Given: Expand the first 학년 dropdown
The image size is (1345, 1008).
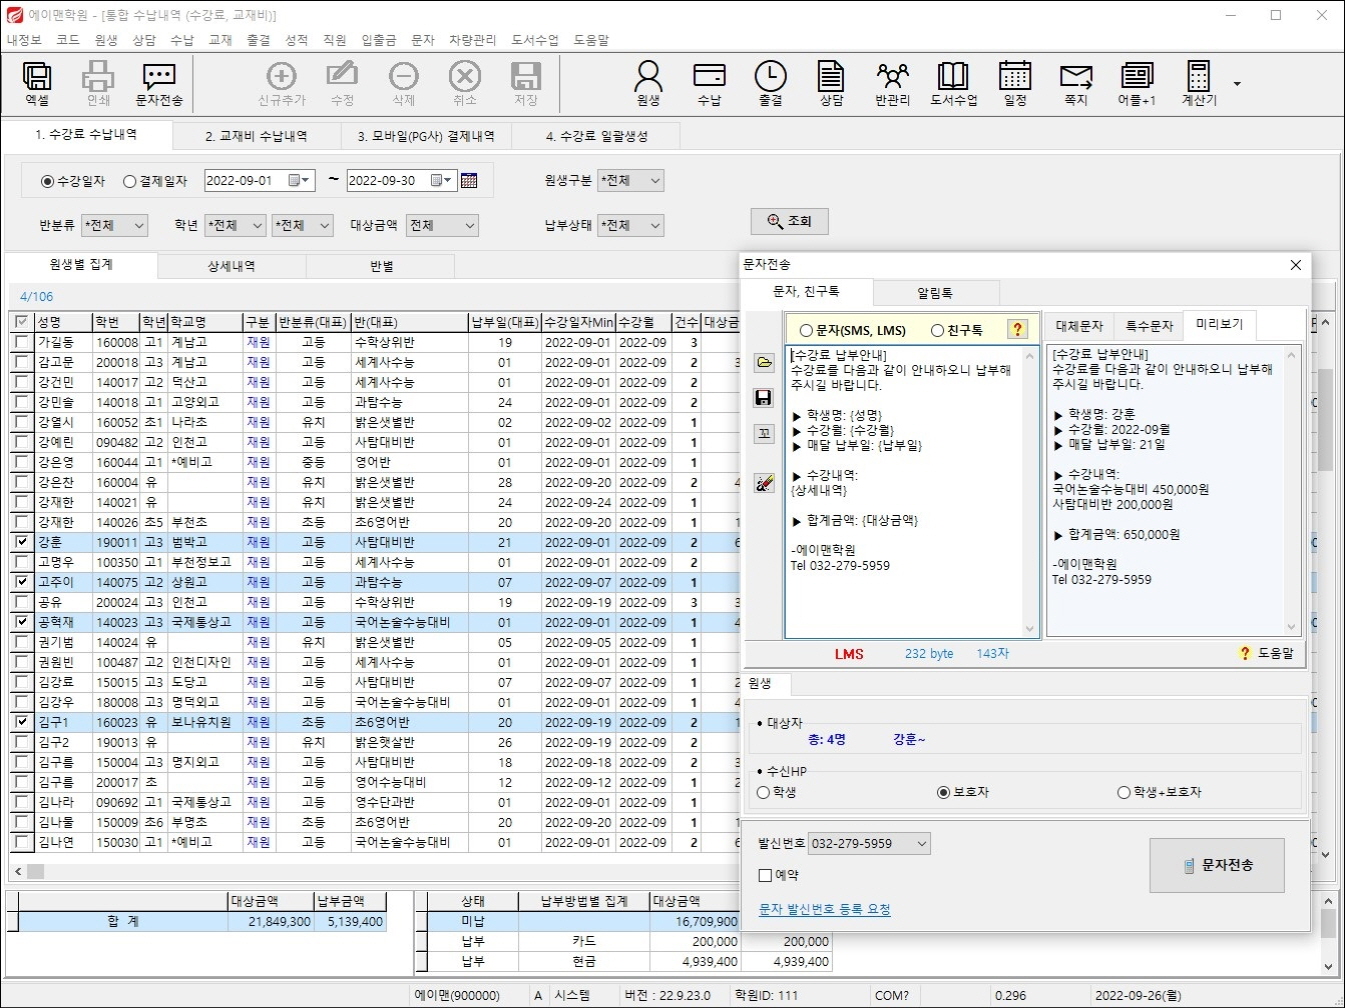Looking at the screenshot, I should (x=257, y=226).
